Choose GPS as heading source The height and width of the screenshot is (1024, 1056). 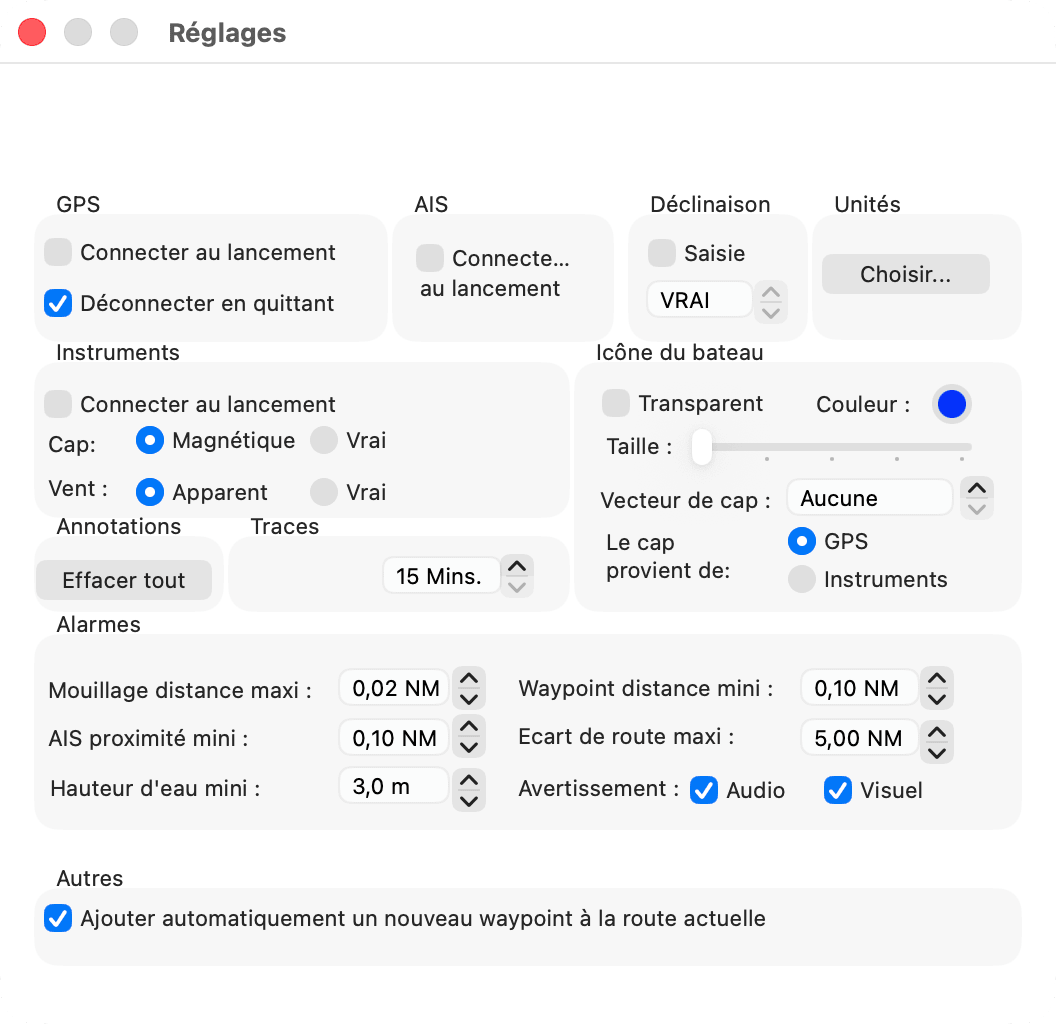(801, 542)
